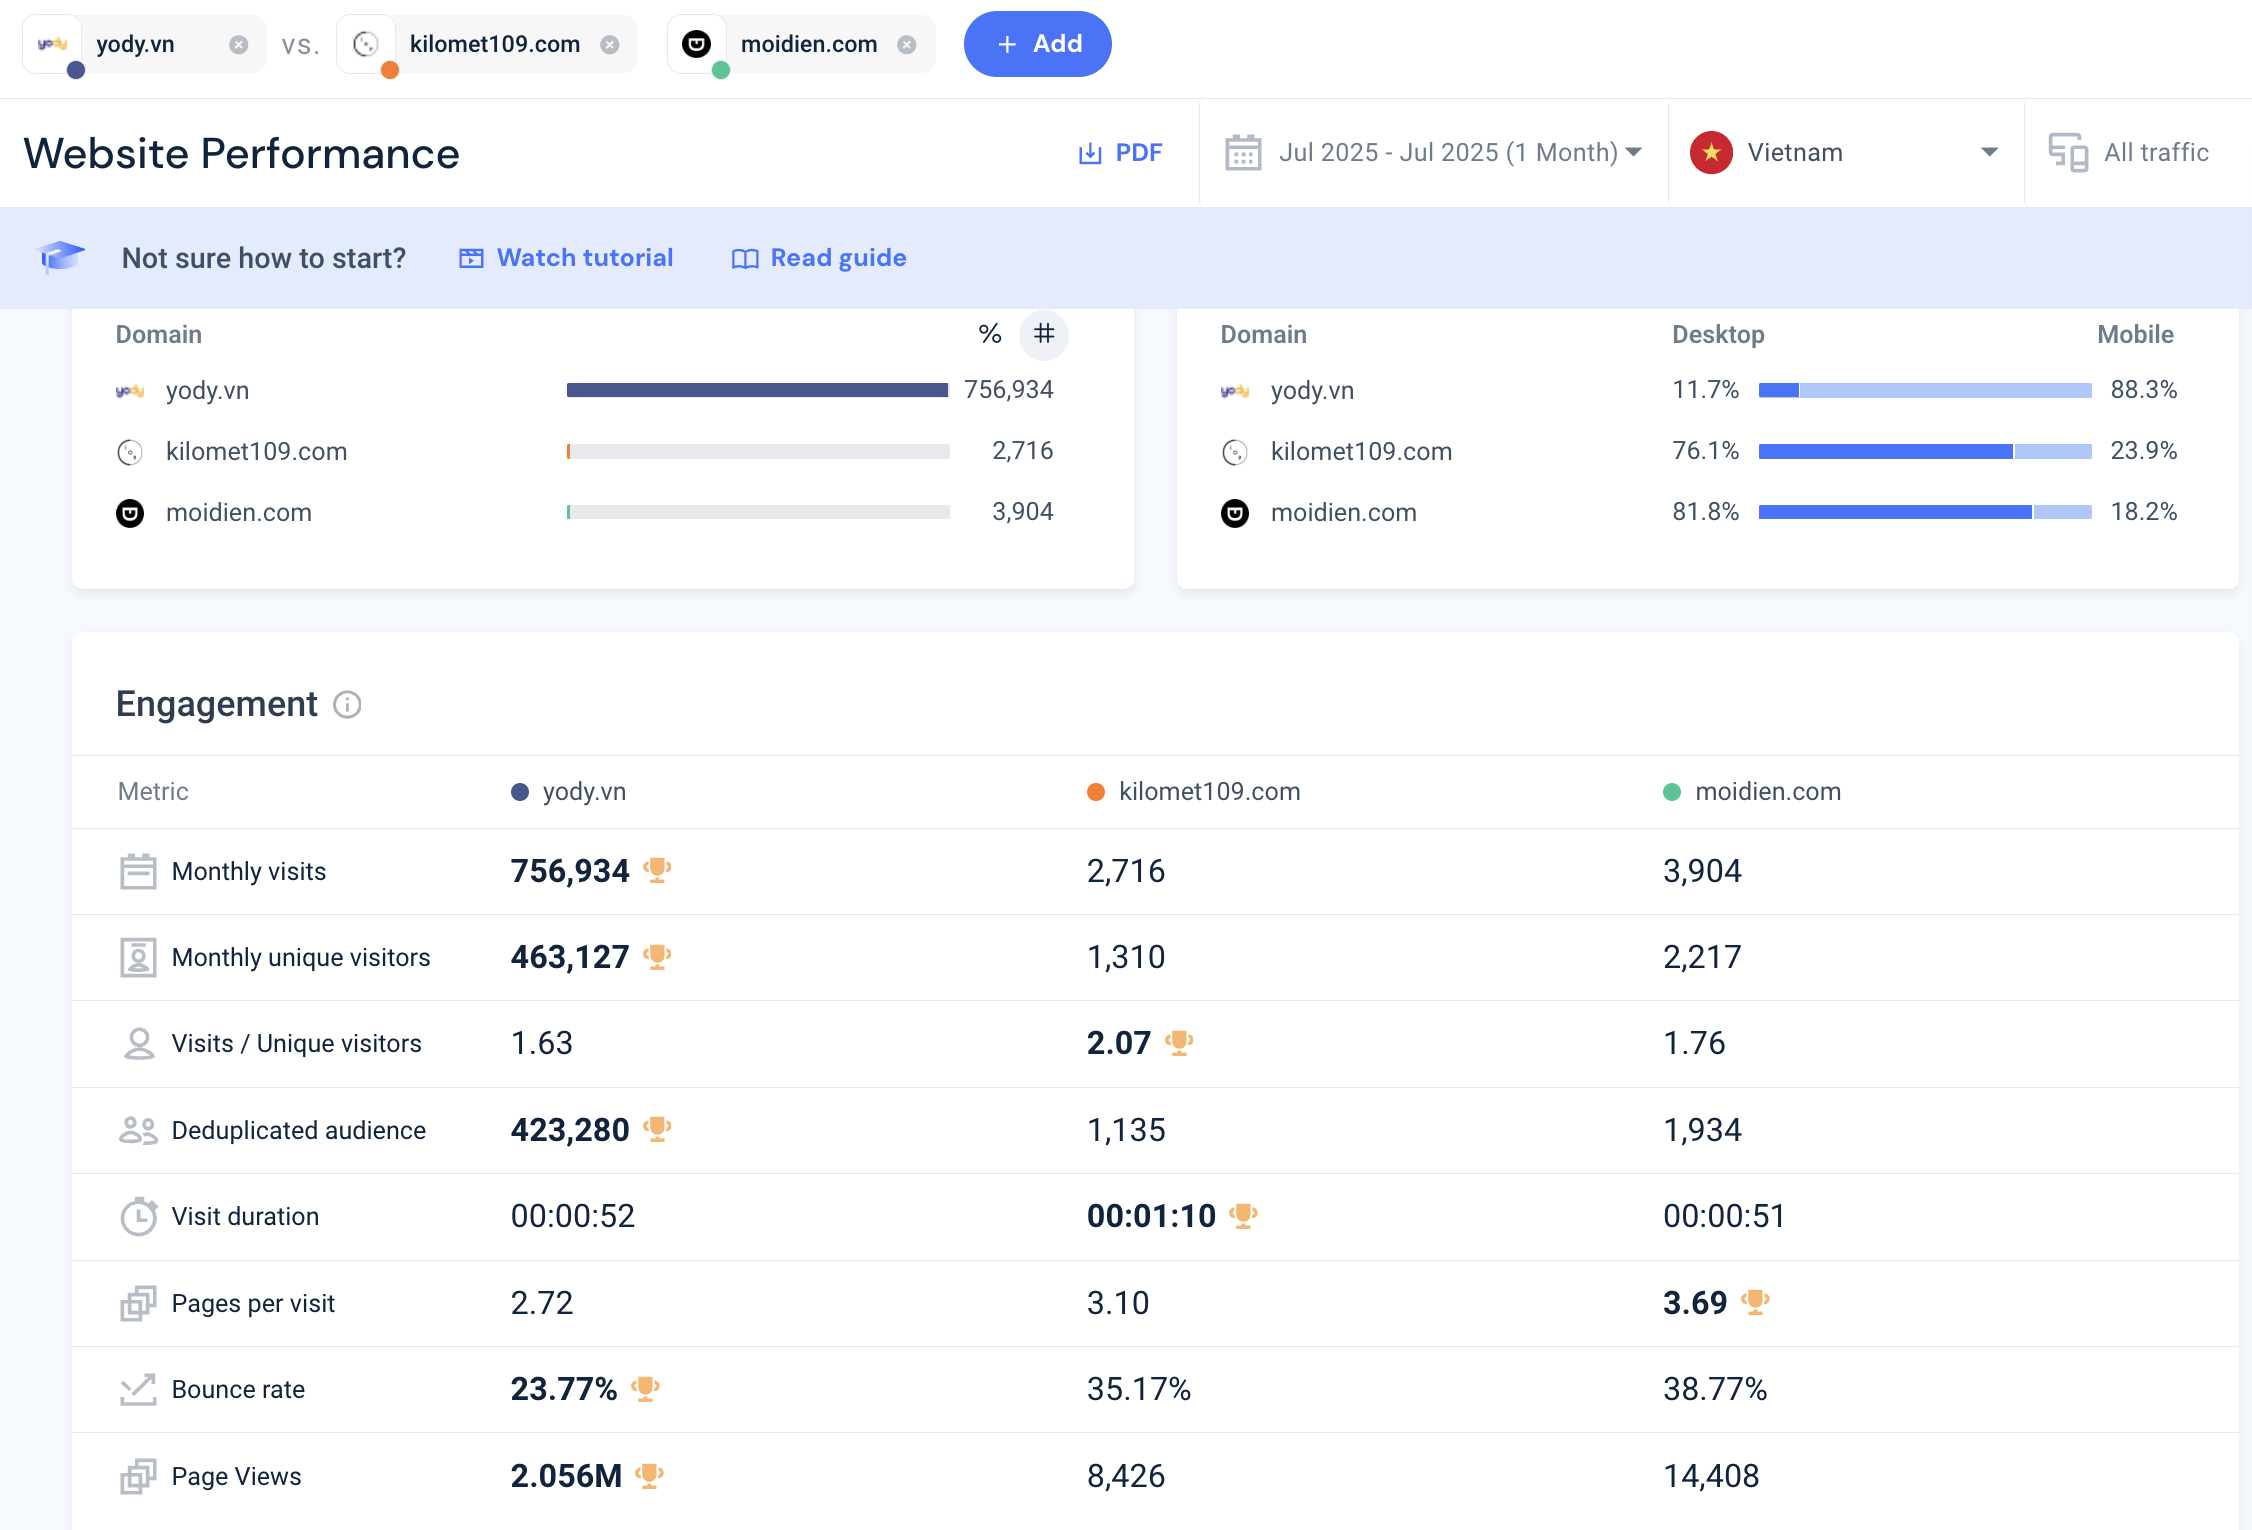Click the 35.17% bounce rate value
The width and height of the screenshot is (2252, 1530).
(x=1139, y=1389)
